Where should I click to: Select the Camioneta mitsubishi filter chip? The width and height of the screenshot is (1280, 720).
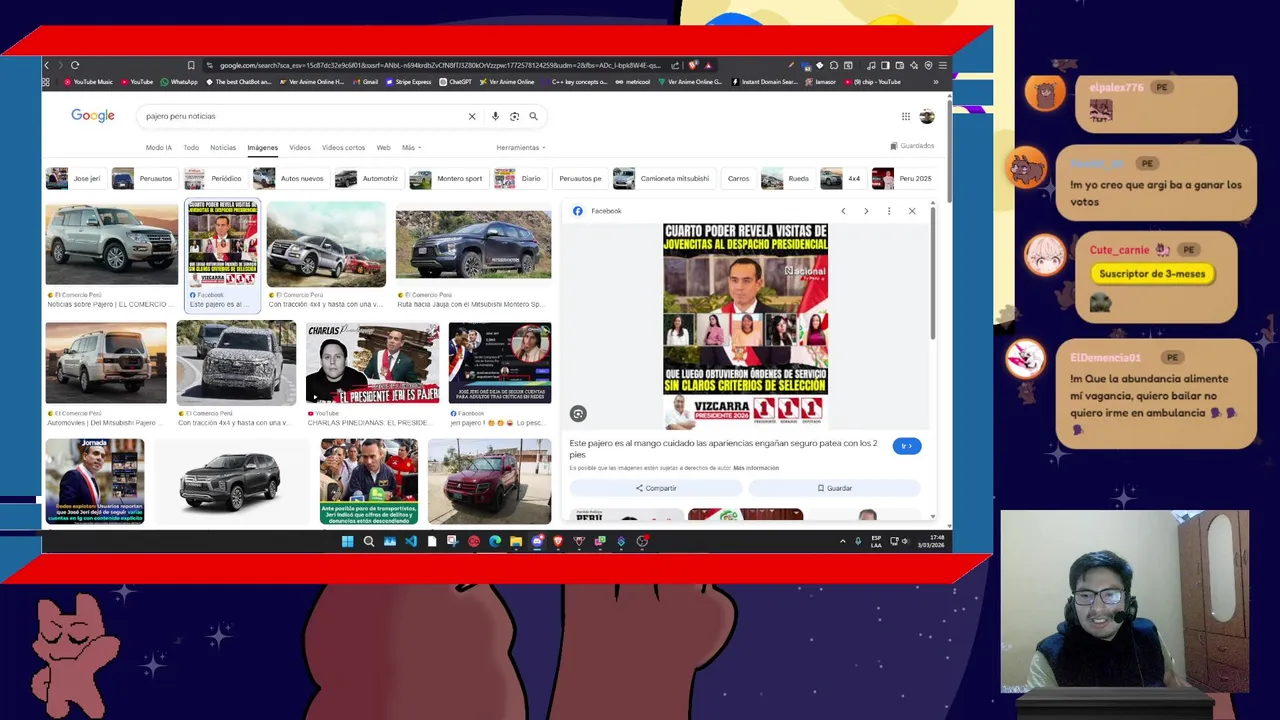662,178
